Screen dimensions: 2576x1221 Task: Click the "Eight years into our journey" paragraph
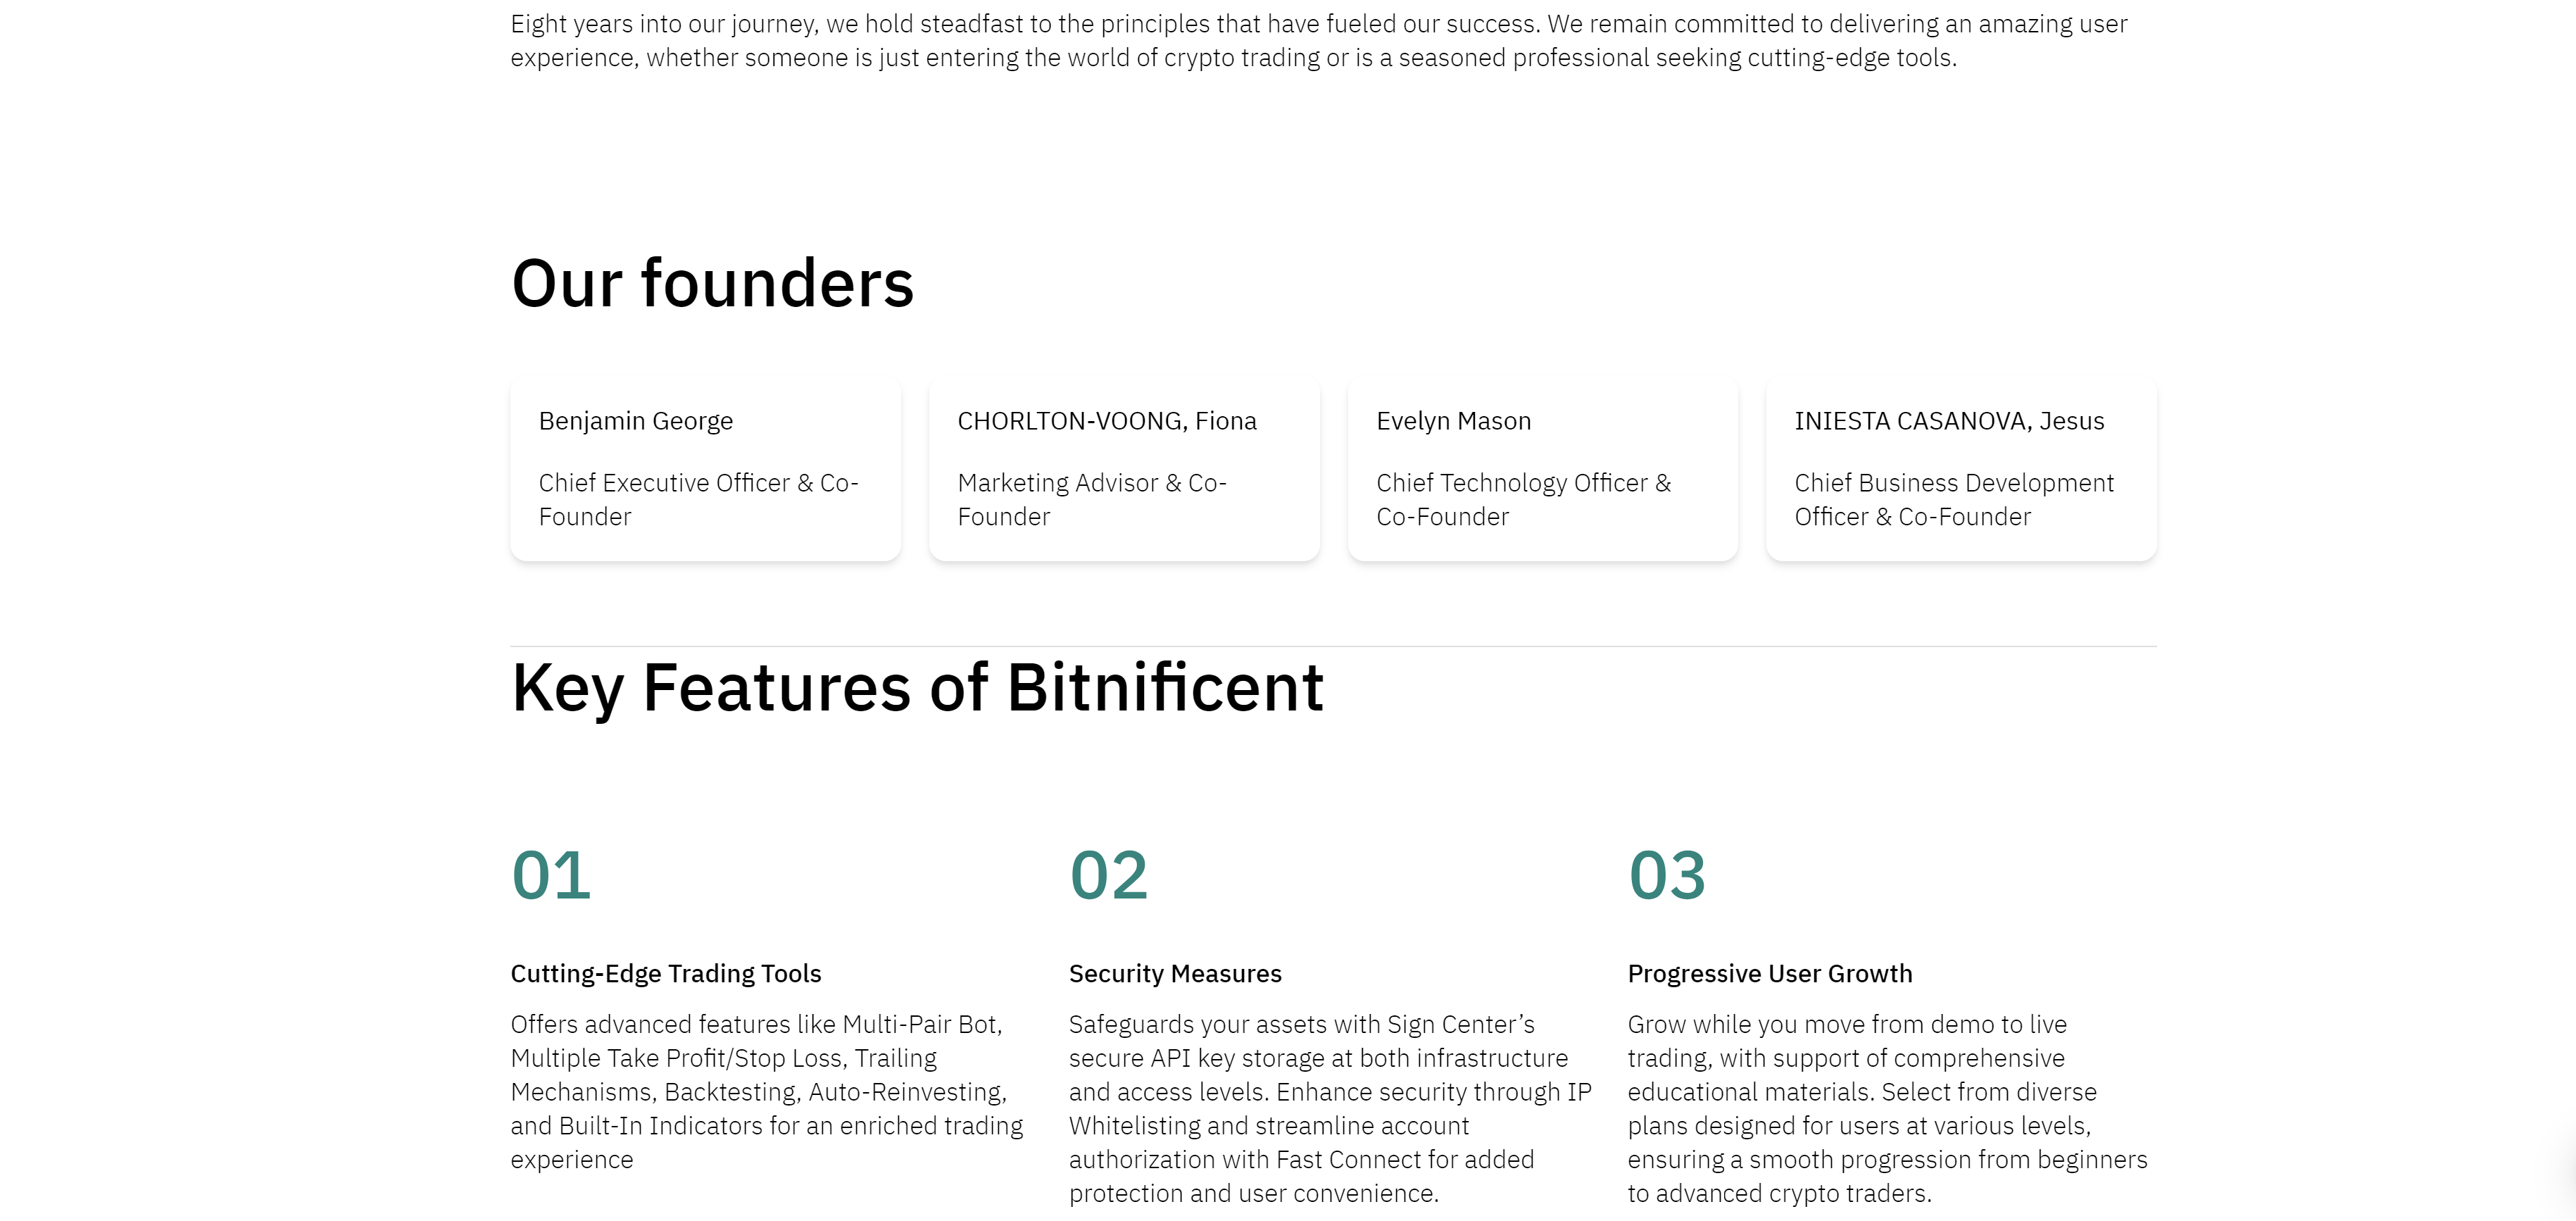(x=1318, y=40)
